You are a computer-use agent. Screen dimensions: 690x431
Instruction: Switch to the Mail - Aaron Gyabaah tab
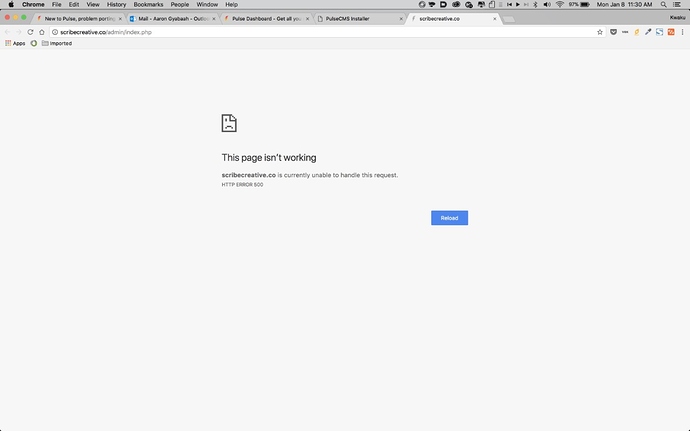point(170,19)
